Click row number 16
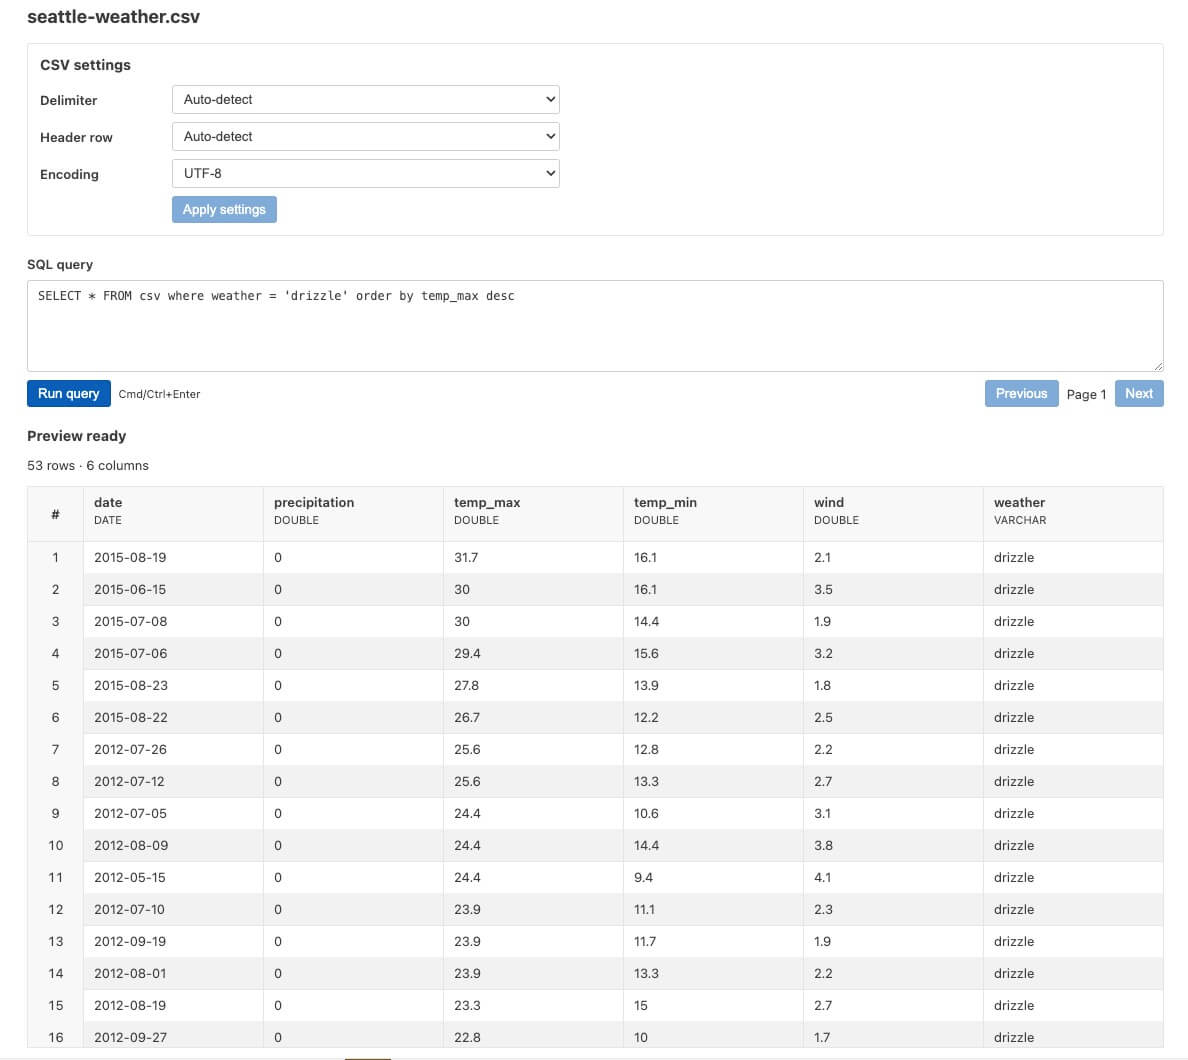 [x=55, y=1037]
